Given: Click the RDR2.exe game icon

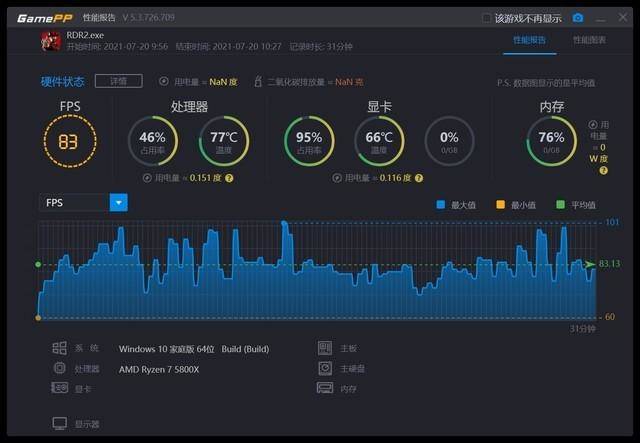Looking at the screenshot, I should point(51,41).
